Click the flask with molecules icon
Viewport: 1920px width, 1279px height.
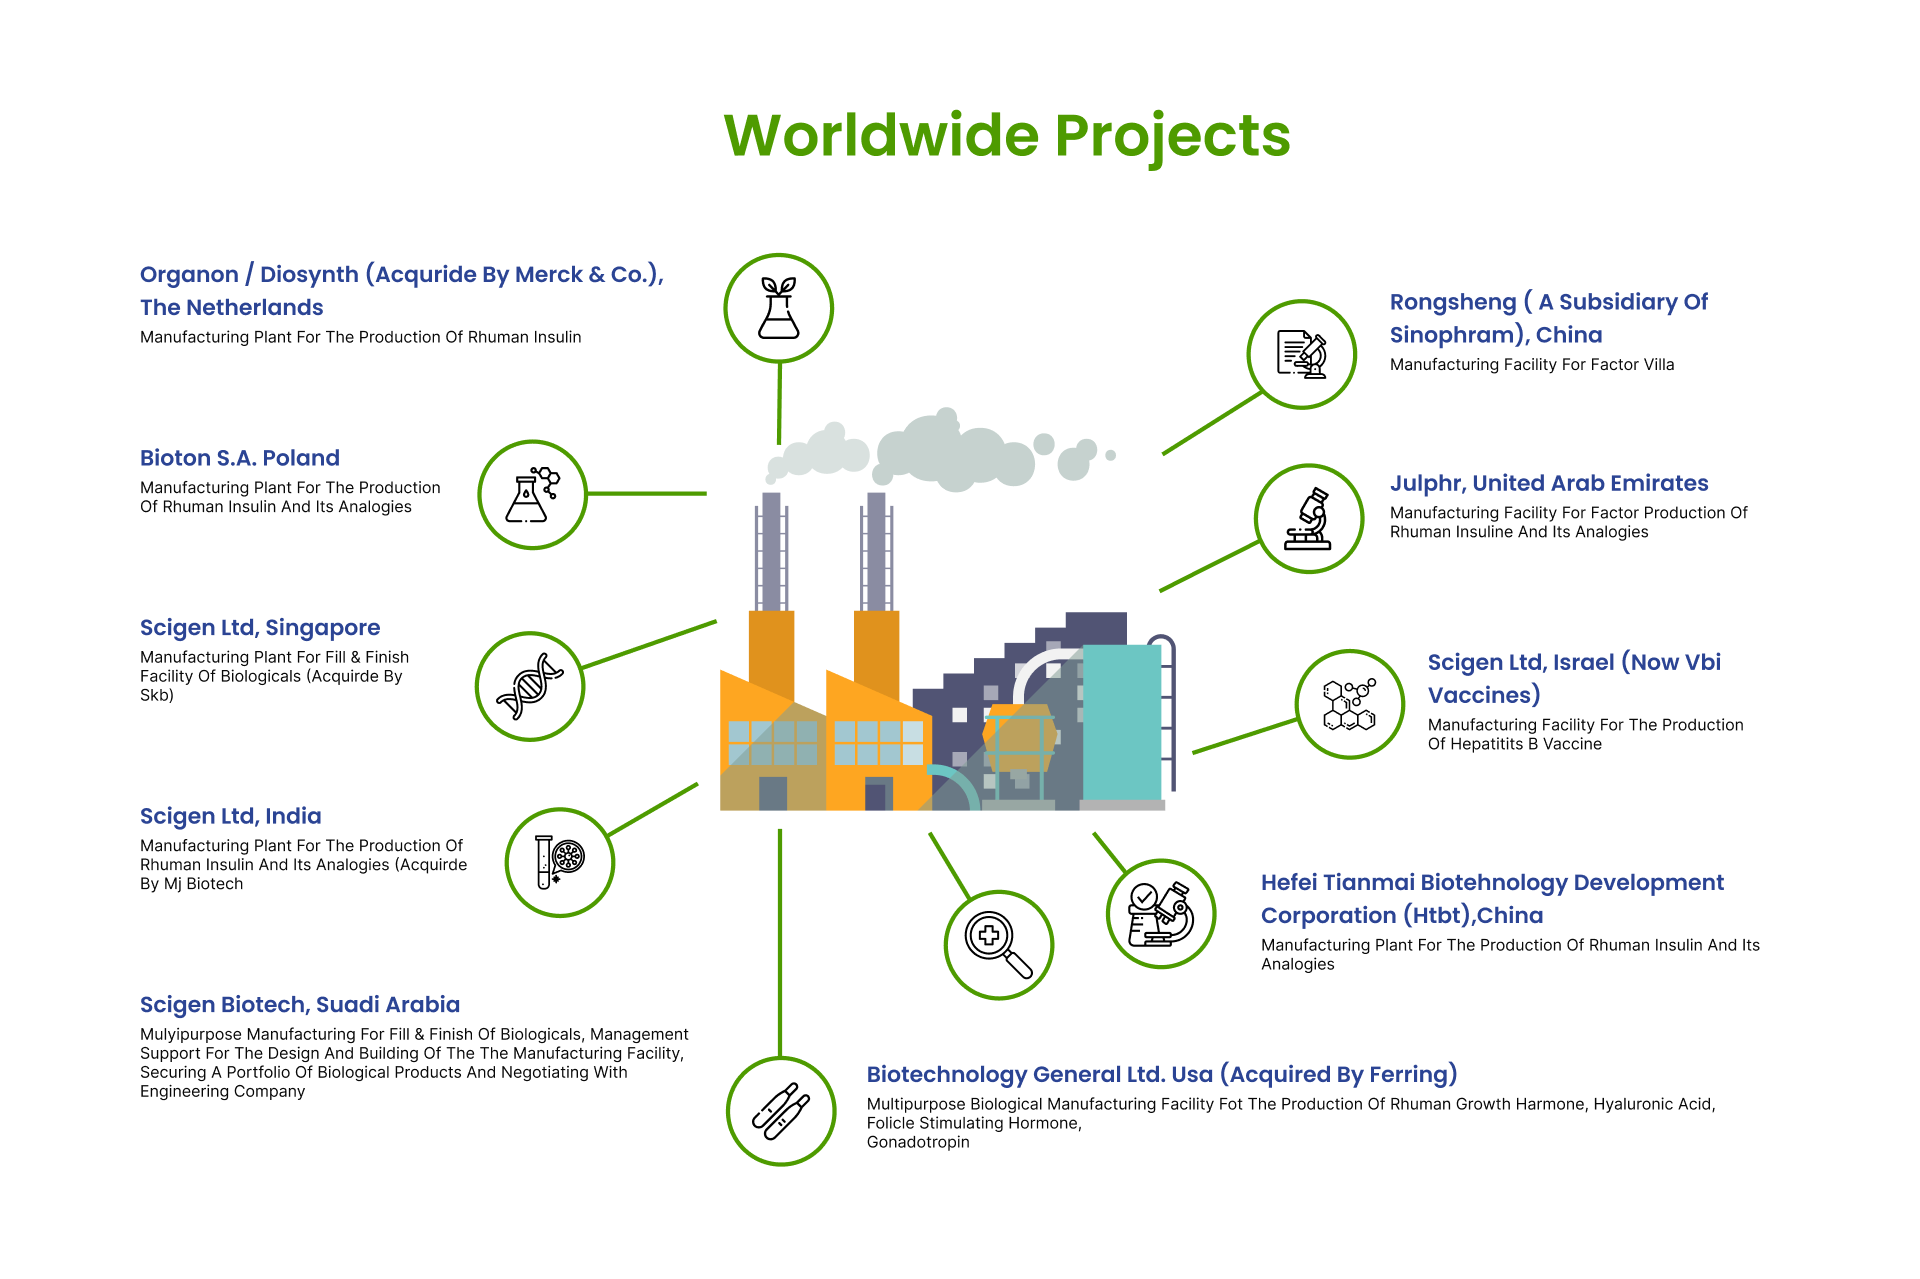click(532, 494)
